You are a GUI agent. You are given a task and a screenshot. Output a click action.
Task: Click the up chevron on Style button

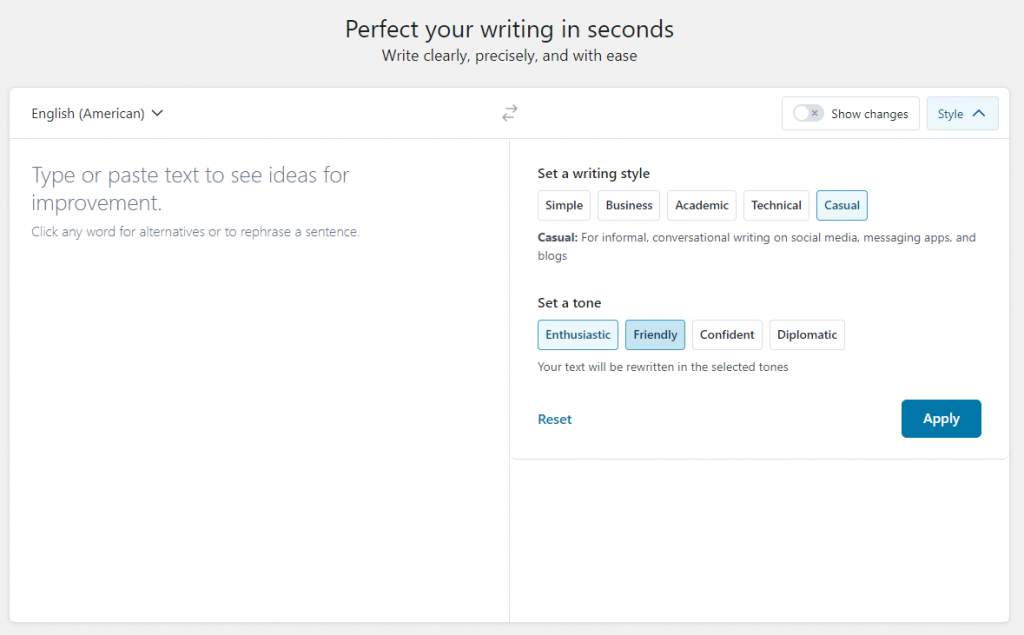(979, 114)
